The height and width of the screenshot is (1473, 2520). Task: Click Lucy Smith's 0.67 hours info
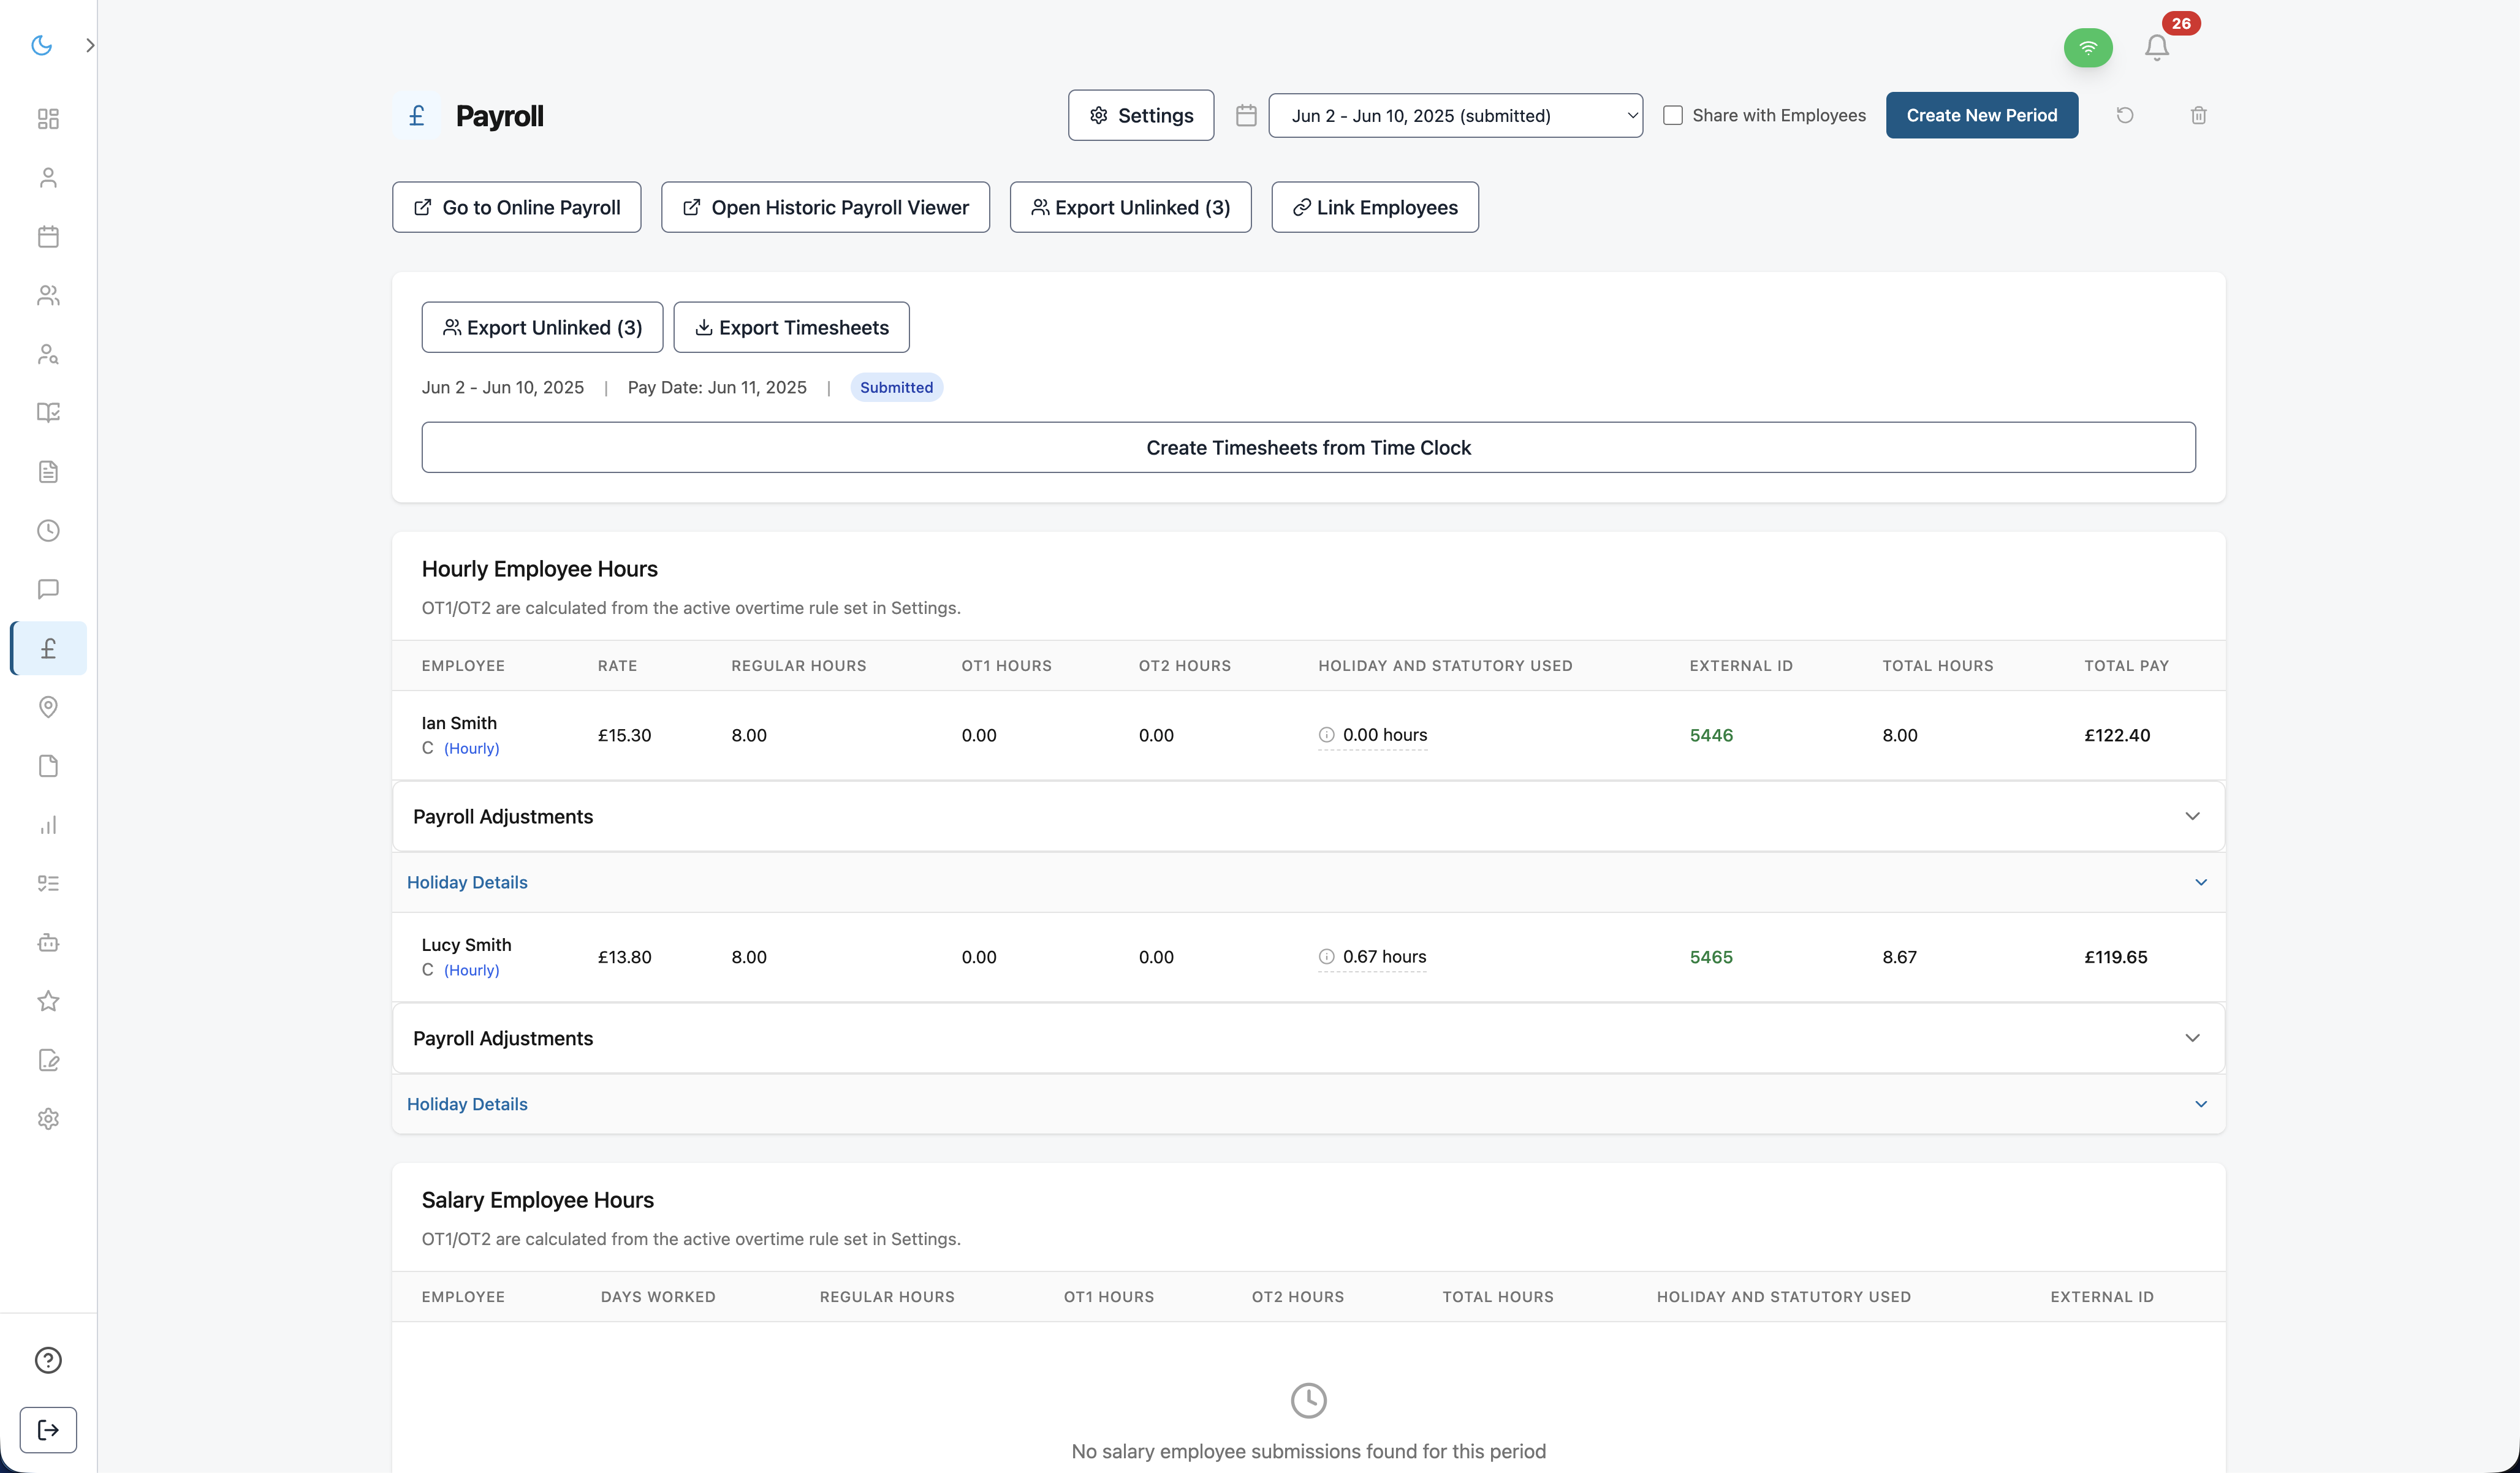click(x=1372, y=957)
